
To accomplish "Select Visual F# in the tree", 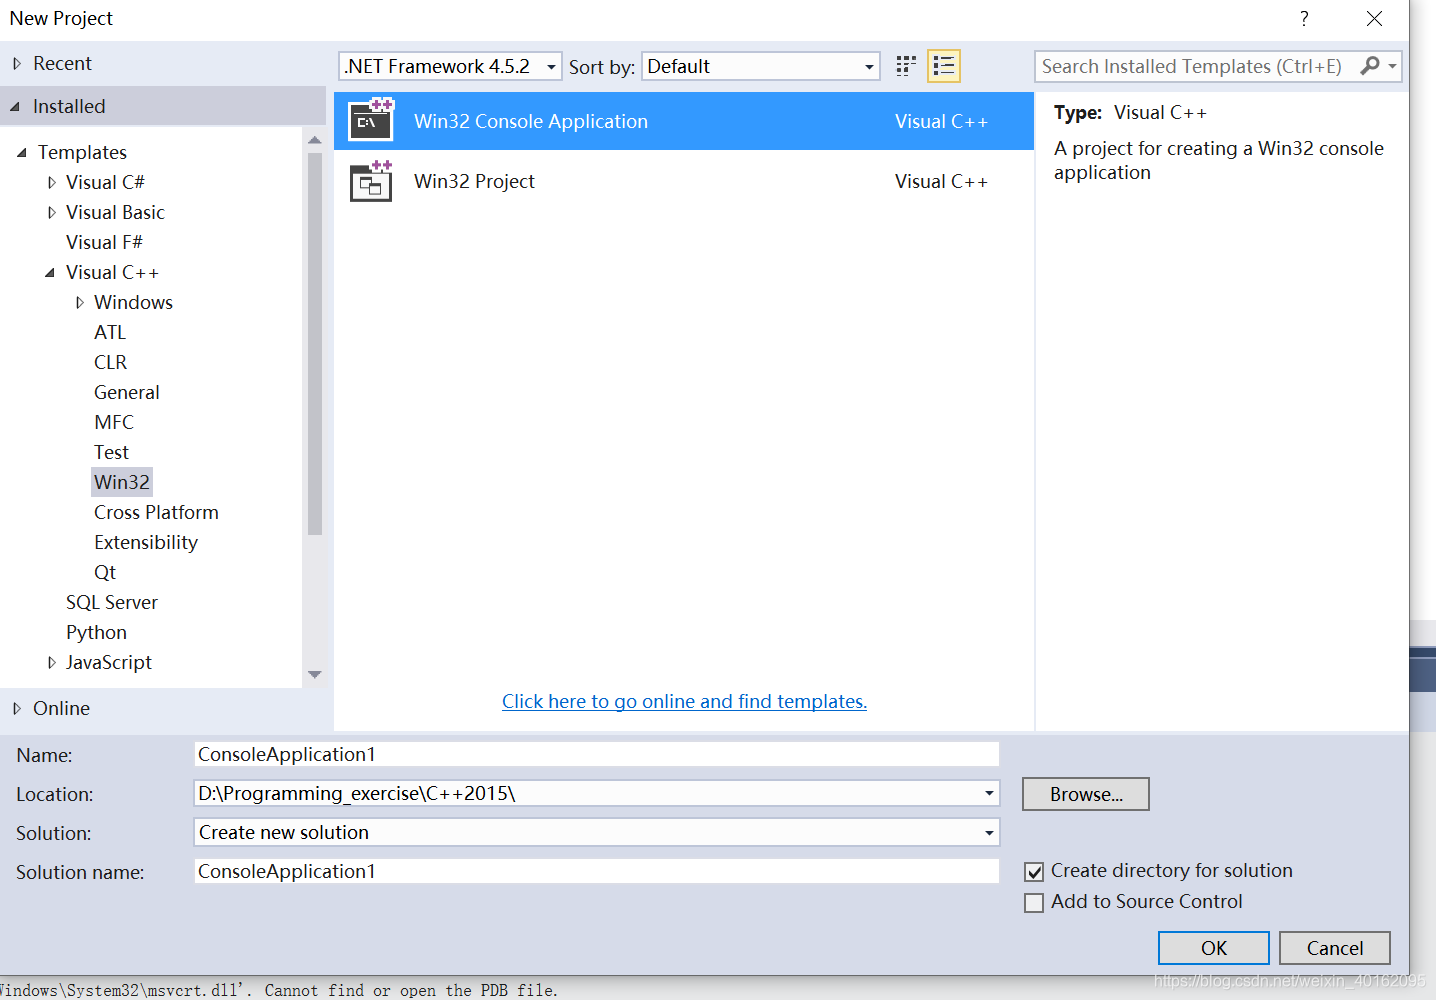I will point(104,242).
